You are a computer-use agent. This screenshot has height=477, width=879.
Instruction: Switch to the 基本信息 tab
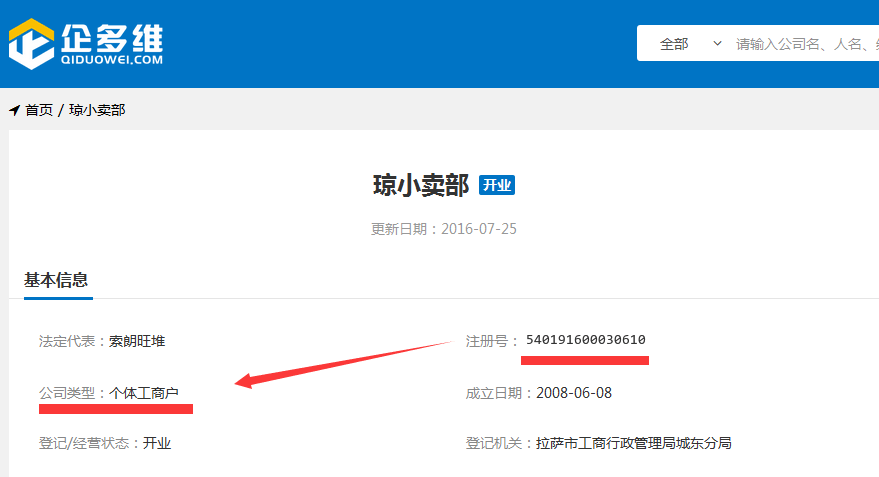[56, 280]
